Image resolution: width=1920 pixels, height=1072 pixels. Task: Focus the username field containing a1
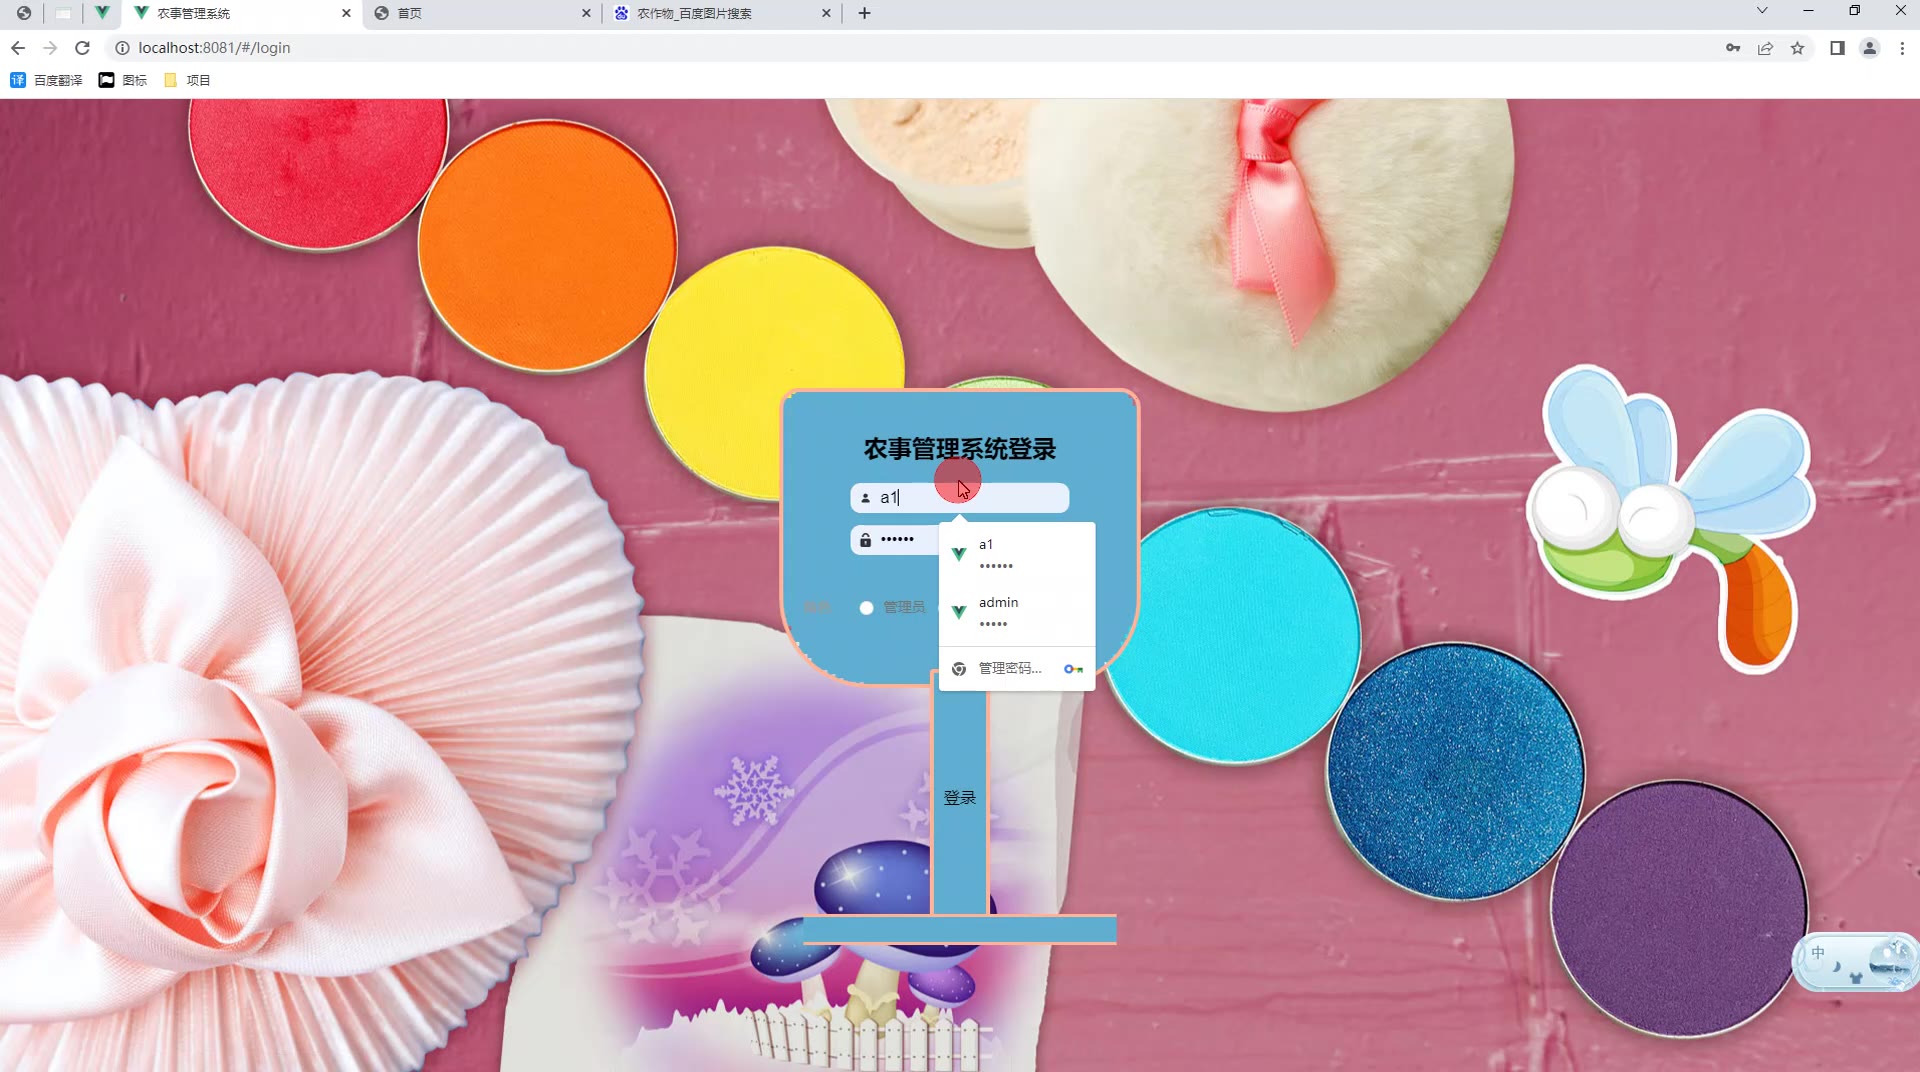pos(960,498)
